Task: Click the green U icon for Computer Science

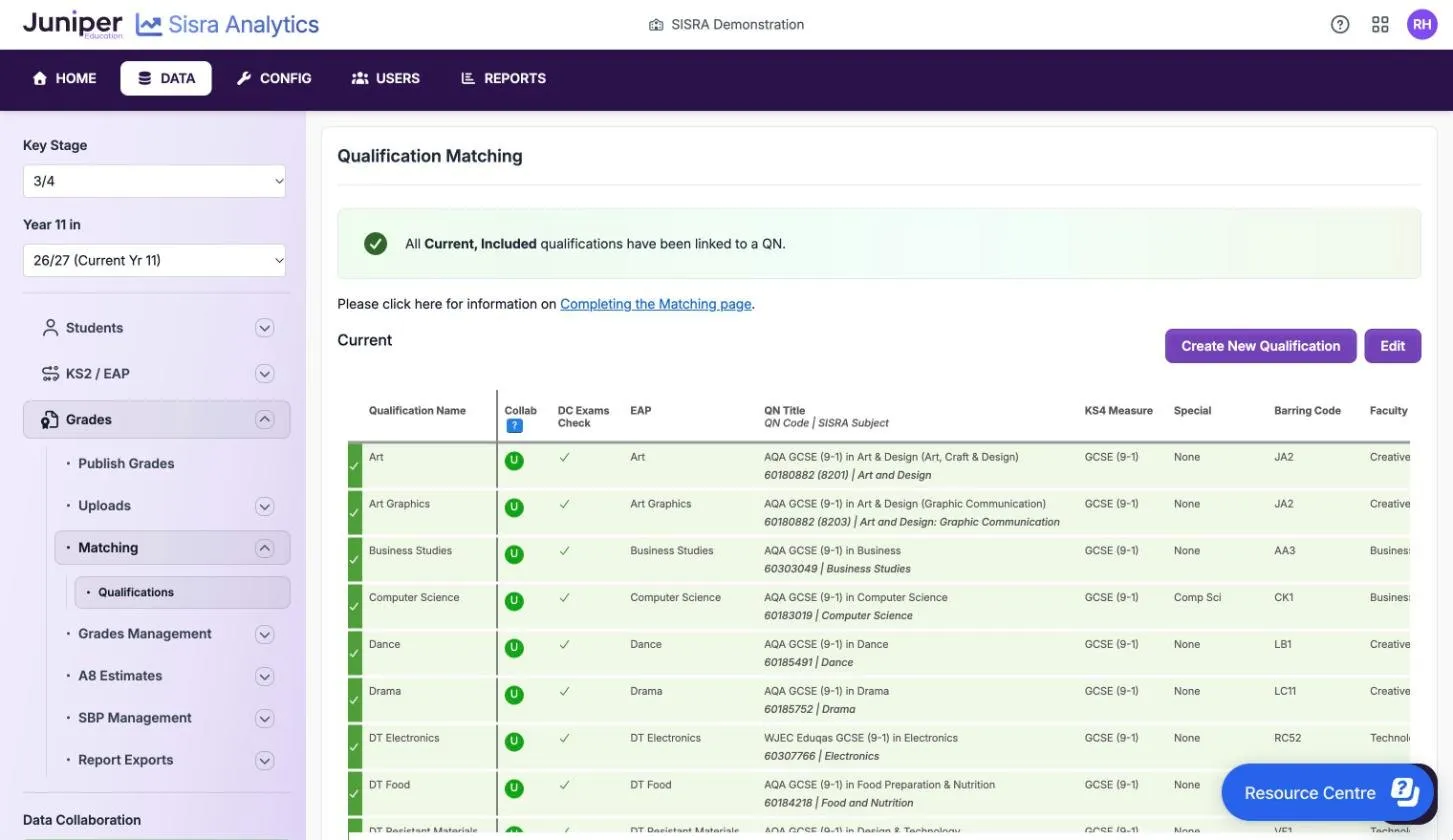Action: [x=514, y=601]
